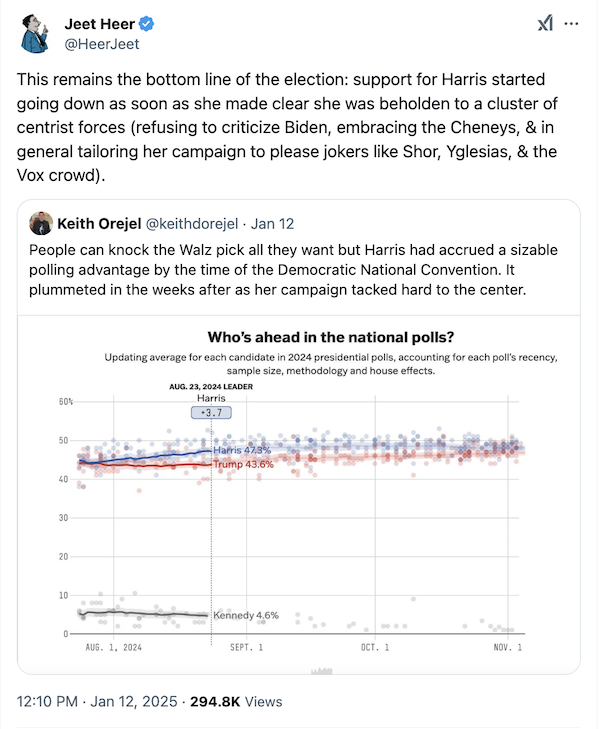Screen dimensions: 600x729
Task: Open the 12:10 PM timestamp link
Action: [50, 703]
